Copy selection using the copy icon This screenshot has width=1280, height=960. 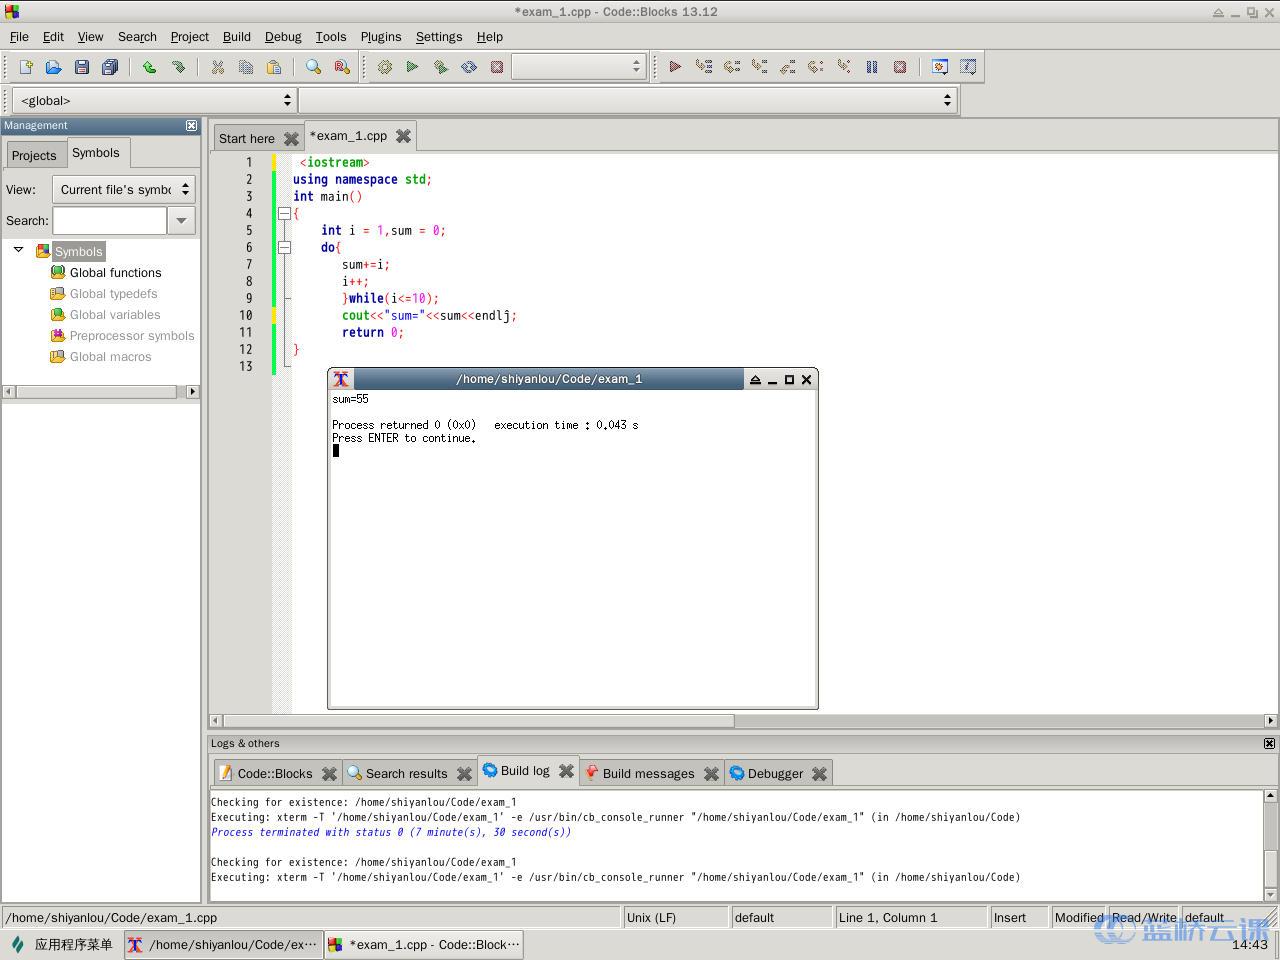pyautogui.click(x=246, y=67)
